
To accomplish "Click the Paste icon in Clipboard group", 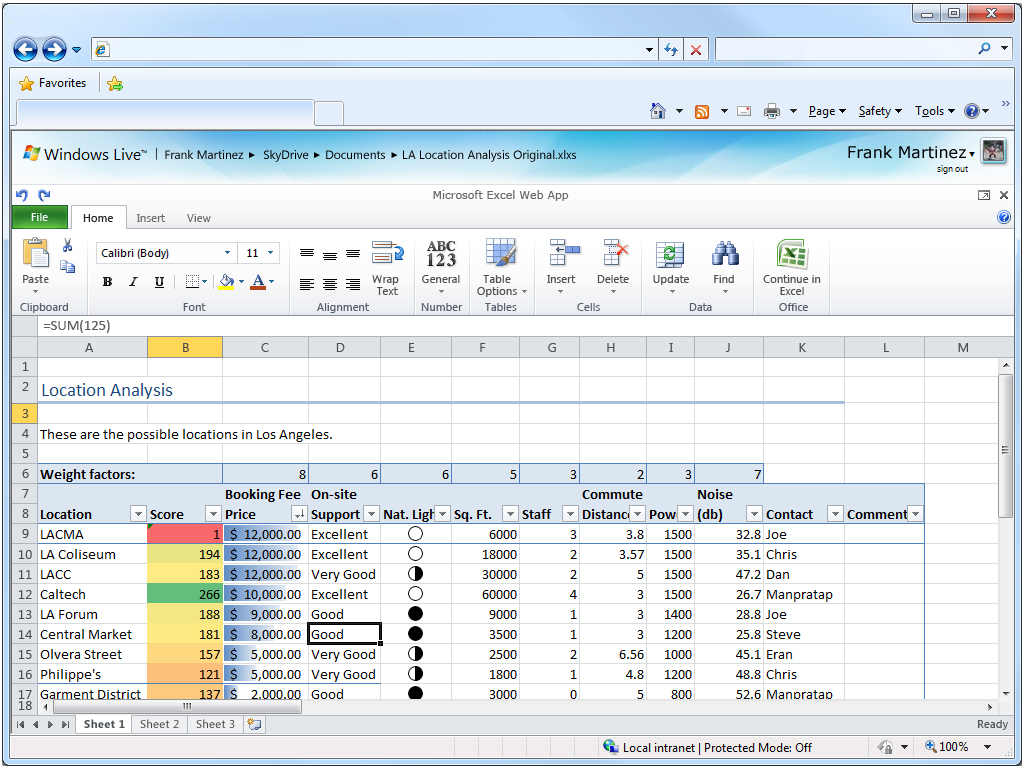I will 35,254.
